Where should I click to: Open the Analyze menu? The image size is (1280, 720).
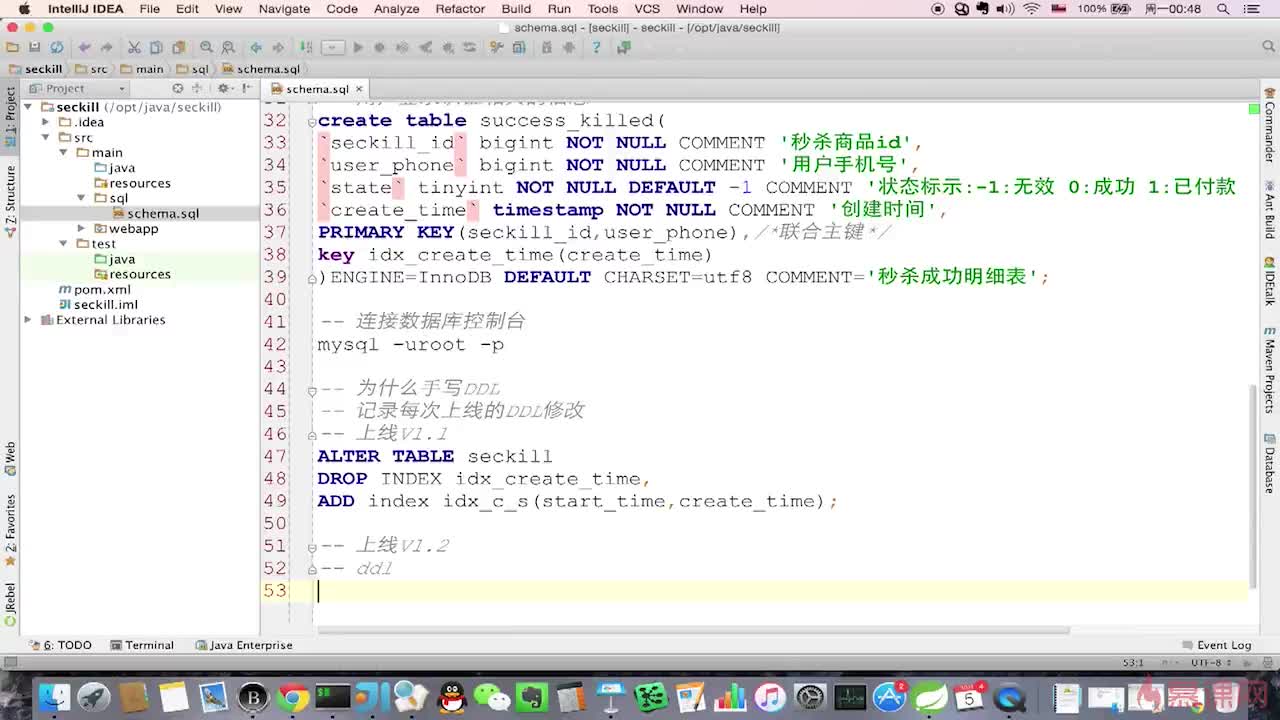tap(397, 9)
